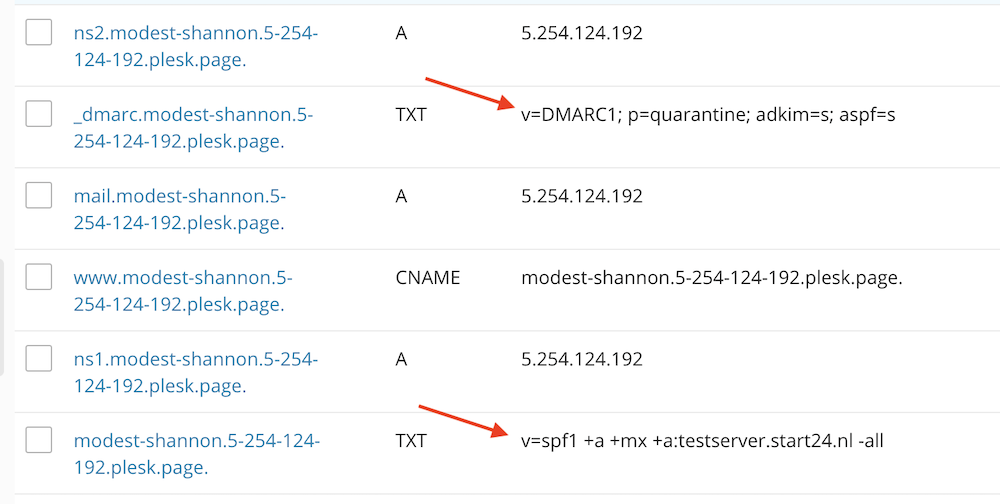Edit the www.modest-shannon record link
The image size is (1000, 504).
(x=183, y=290)
